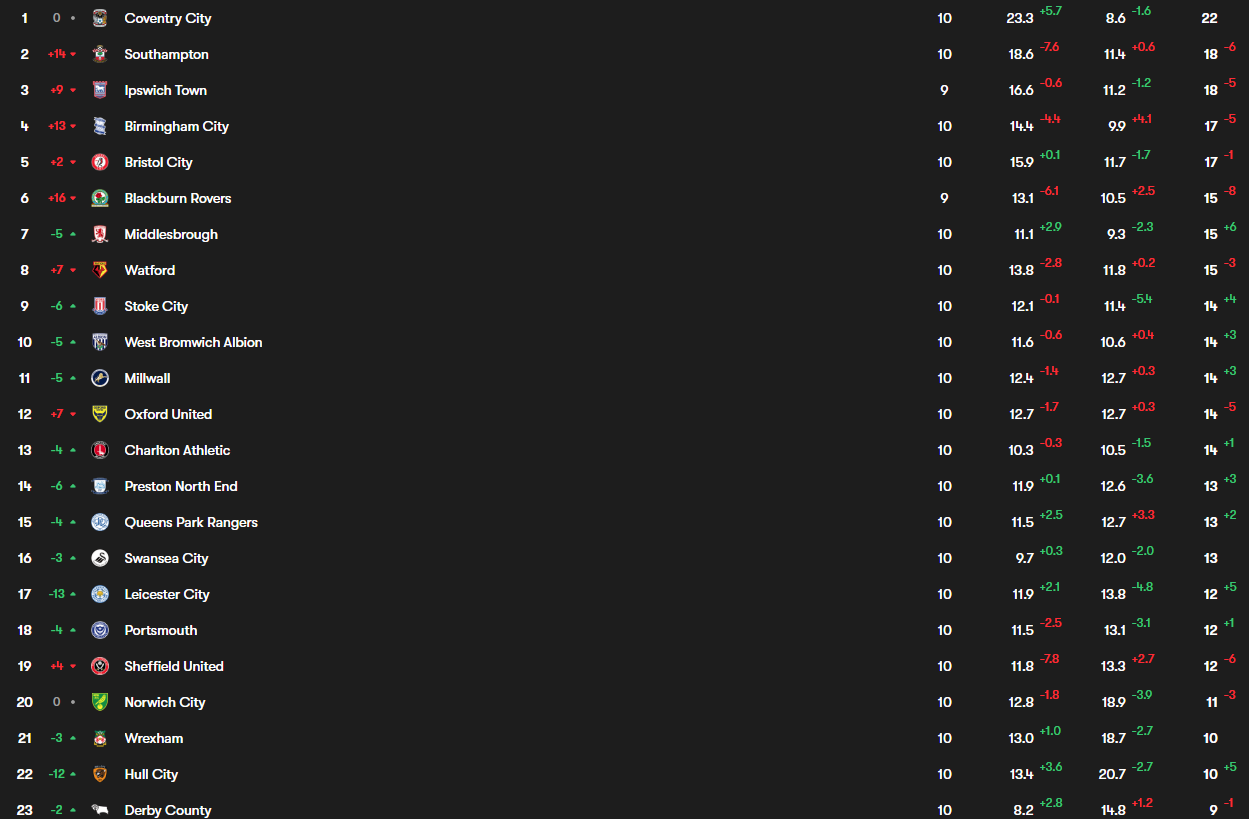The image size is (1249, 819).
Task: Click the Hull City tiger badge
Action: (99, 774)
